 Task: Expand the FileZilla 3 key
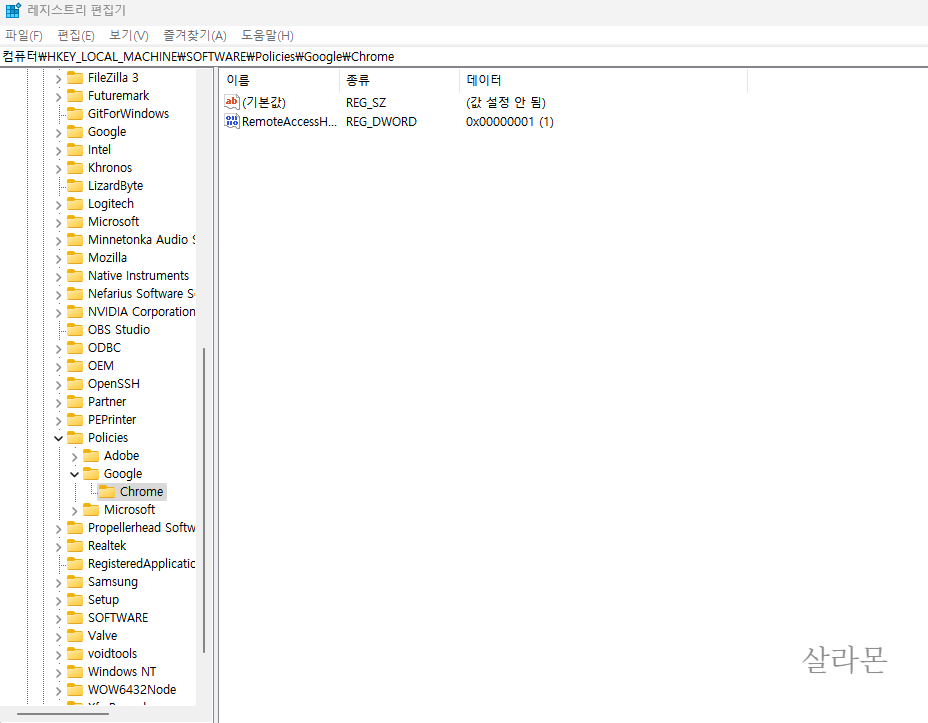pos(58,78)
